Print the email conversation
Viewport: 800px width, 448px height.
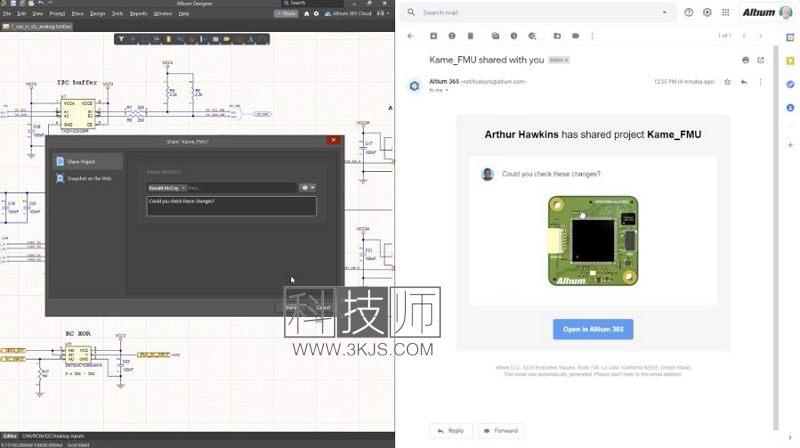click(745, 60)
